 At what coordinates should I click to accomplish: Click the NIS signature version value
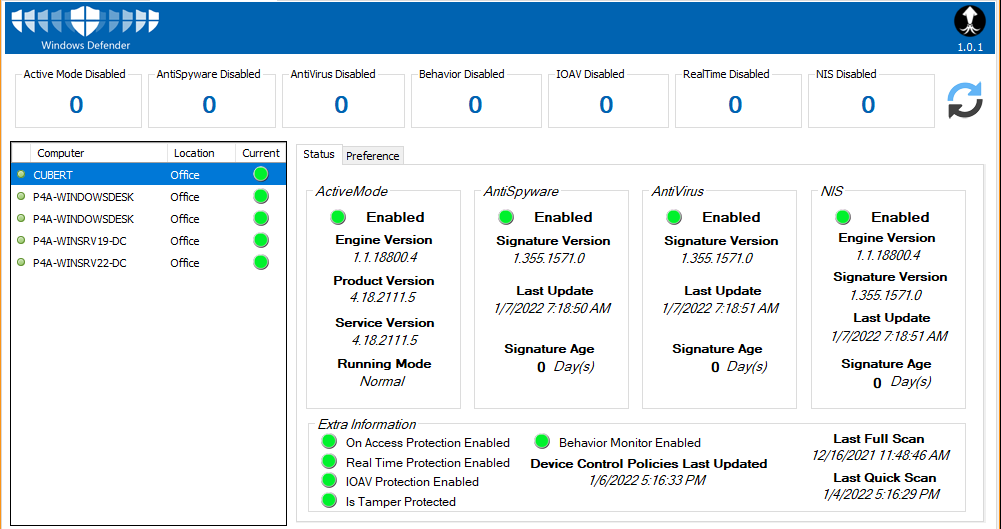886,295
